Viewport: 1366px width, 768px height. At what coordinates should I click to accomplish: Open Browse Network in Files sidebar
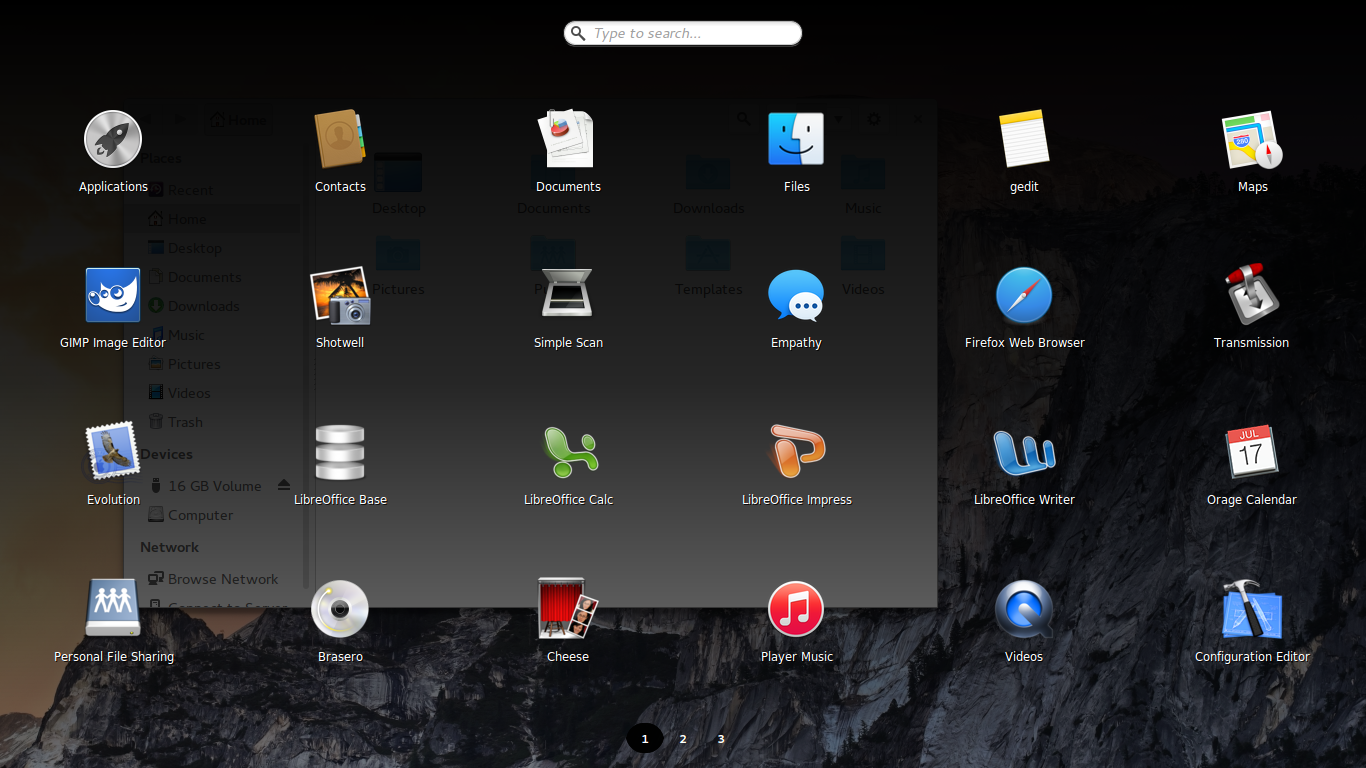click(x=222, y=579)
